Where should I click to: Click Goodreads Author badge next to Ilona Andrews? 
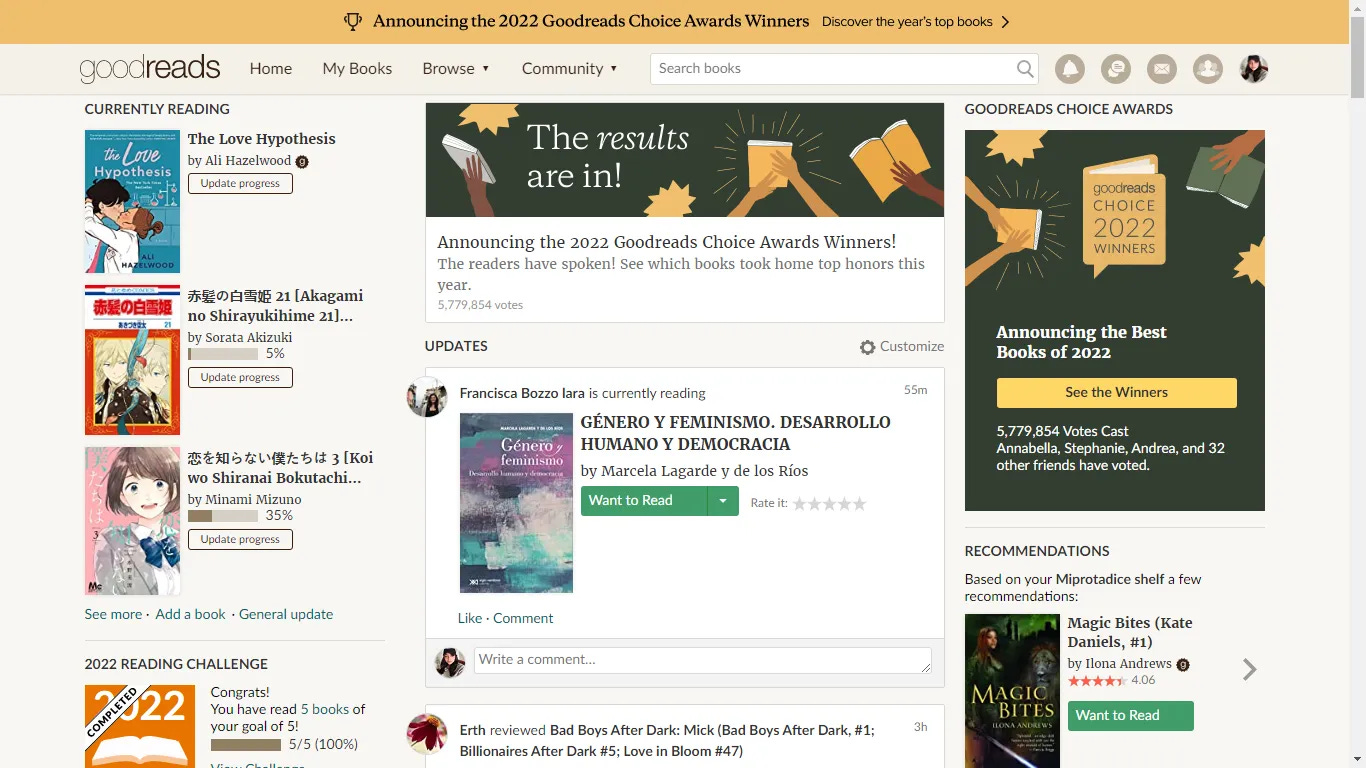[1183, 665]
